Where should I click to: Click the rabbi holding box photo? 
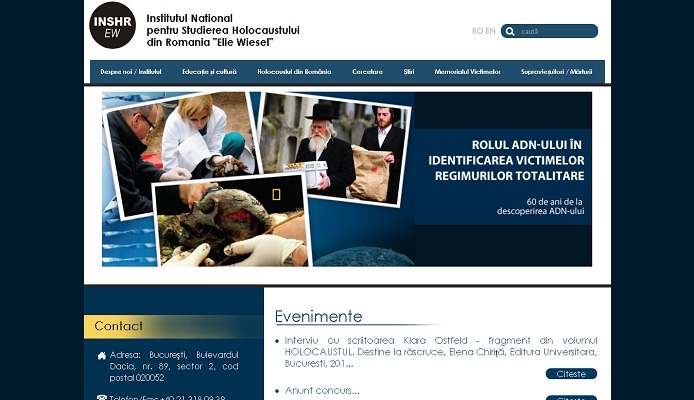pos(334,148)
